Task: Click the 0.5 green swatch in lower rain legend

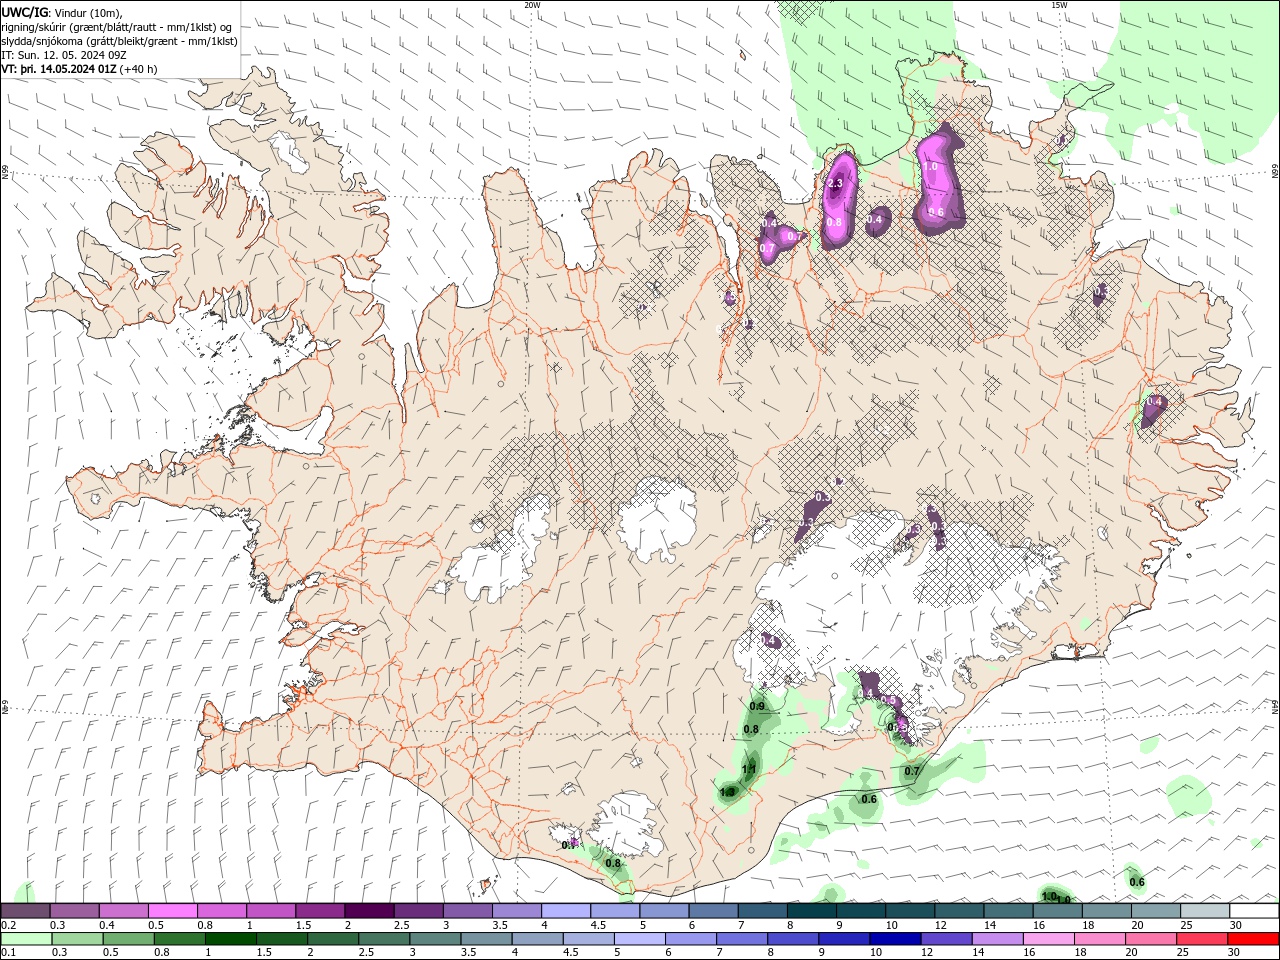Action: click(x=128, y=939)
